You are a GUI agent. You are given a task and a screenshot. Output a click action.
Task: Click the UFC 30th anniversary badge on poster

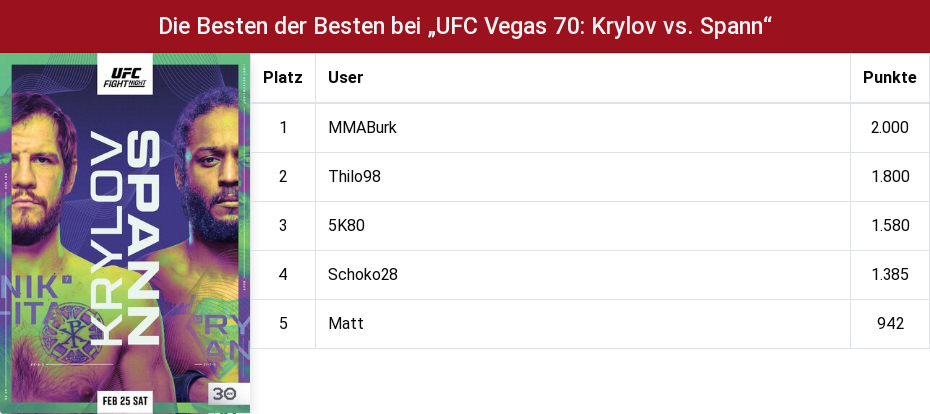(225, 393)
